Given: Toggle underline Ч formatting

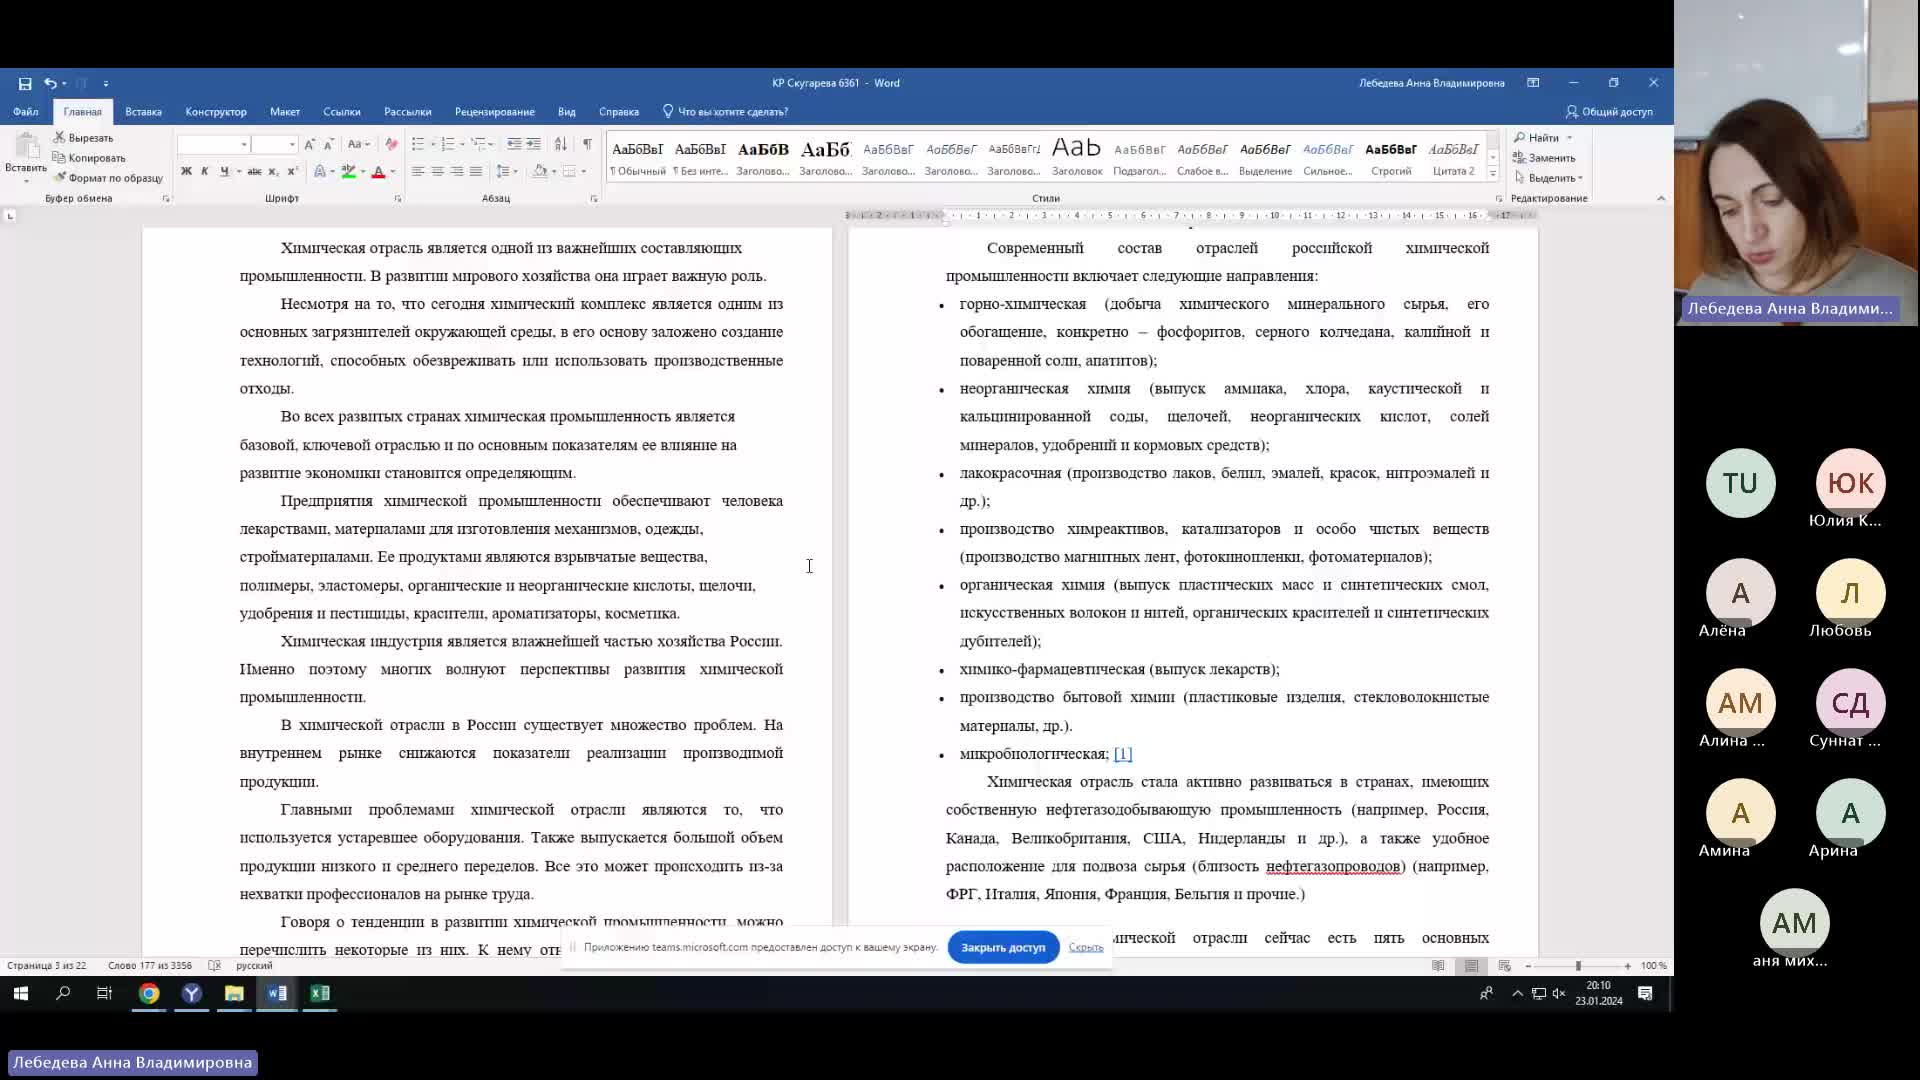Looking at the screenshot, I should click(x=224, y=172).
